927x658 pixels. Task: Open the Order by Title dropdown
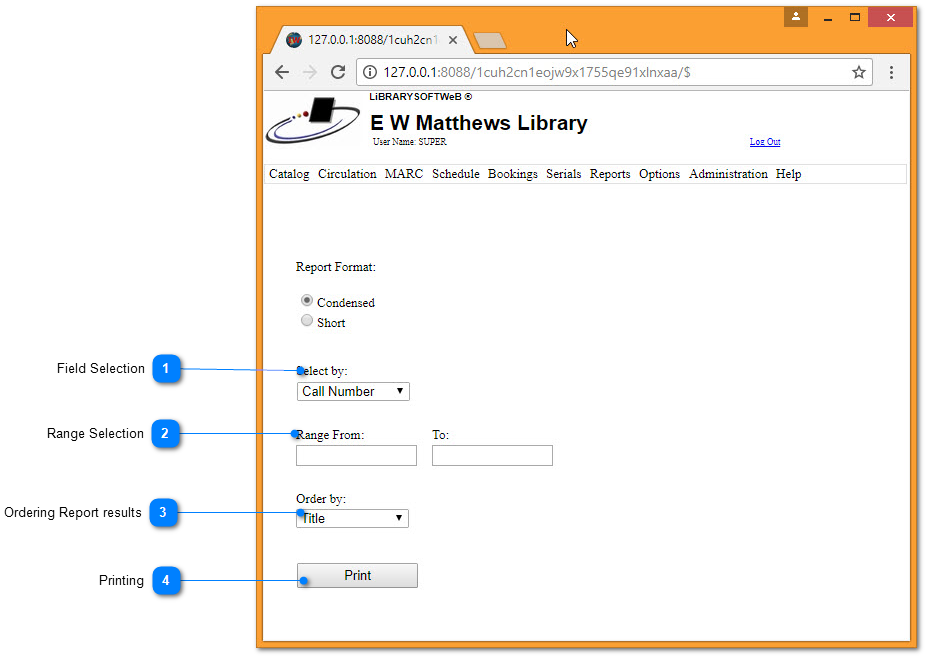[352, 518]
